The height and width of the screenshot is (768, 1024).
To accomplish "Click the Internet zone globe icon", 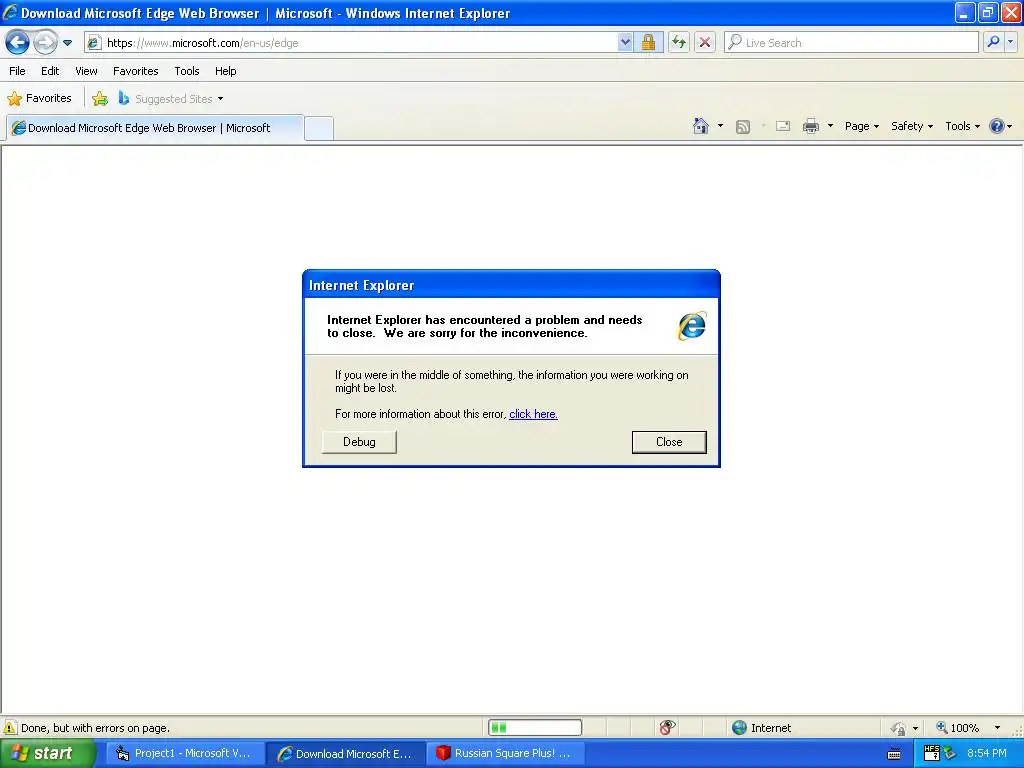I will 739,728.
